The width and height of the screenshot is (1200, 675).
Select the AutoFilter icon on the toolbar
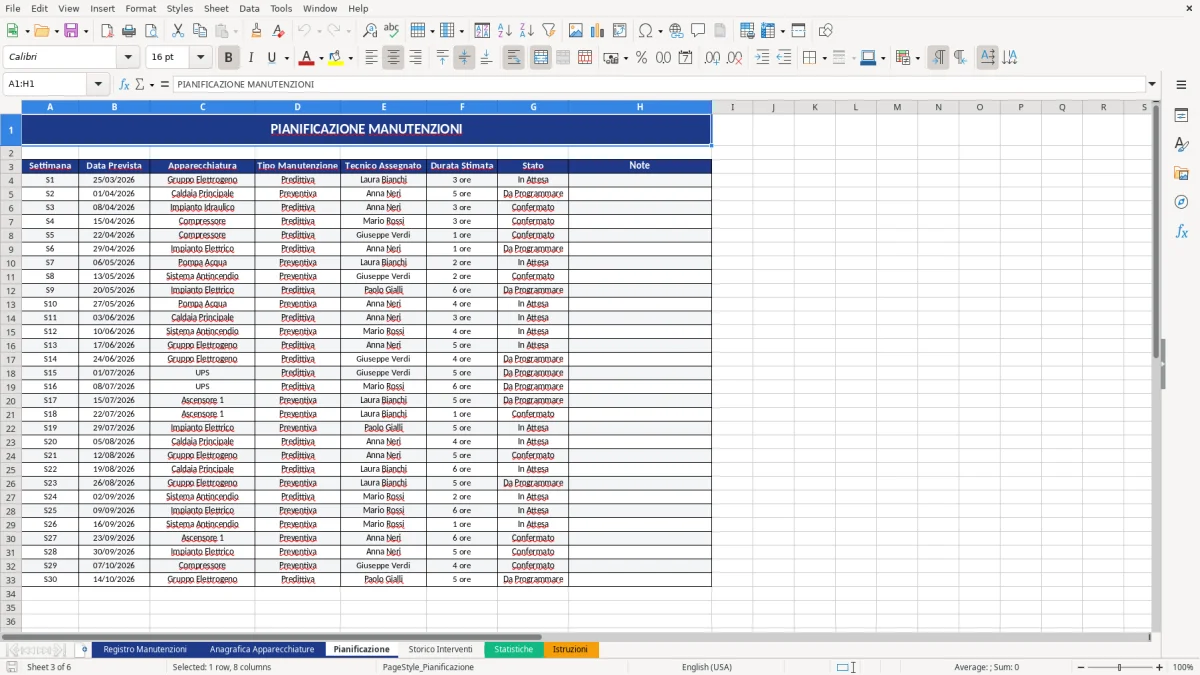click(548, 30)
